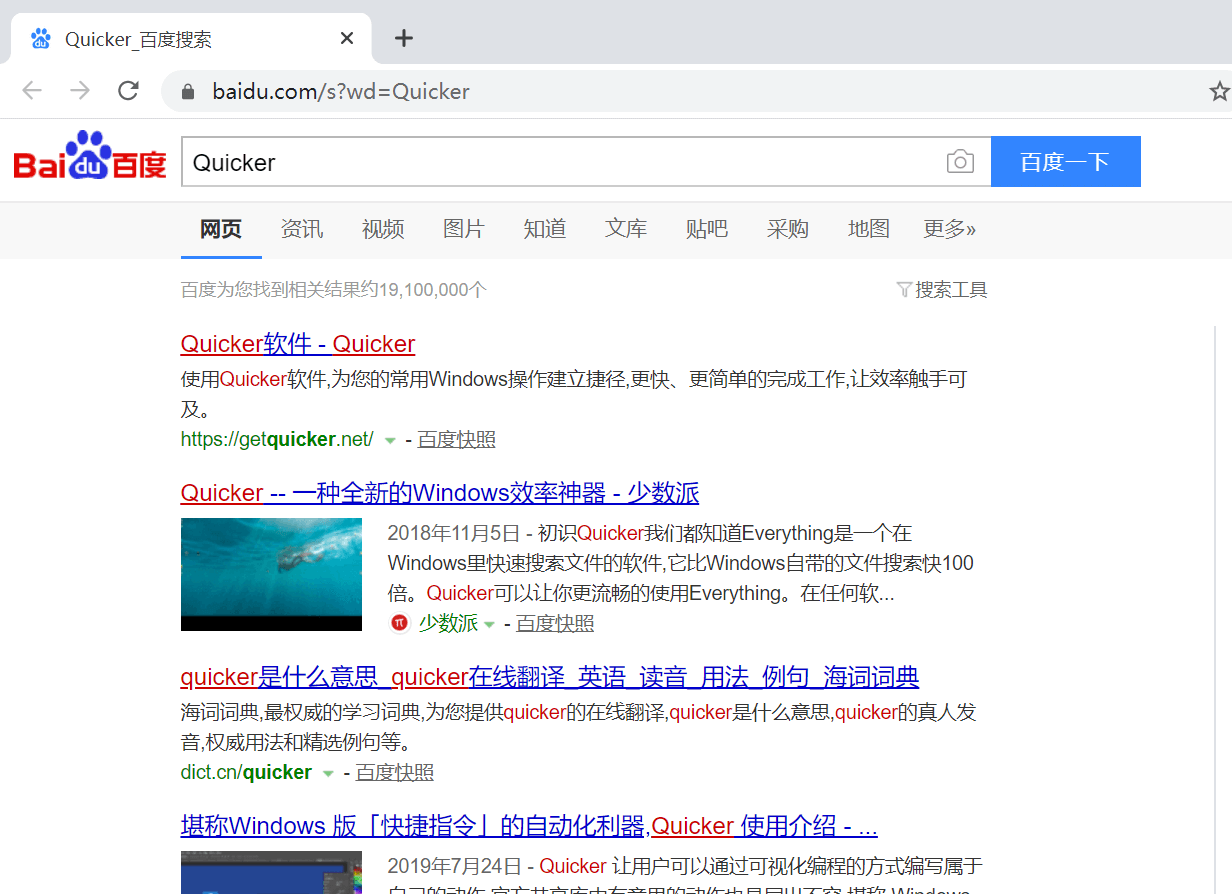Expand arrow beside getquicker.net URL

coord(390,440)
